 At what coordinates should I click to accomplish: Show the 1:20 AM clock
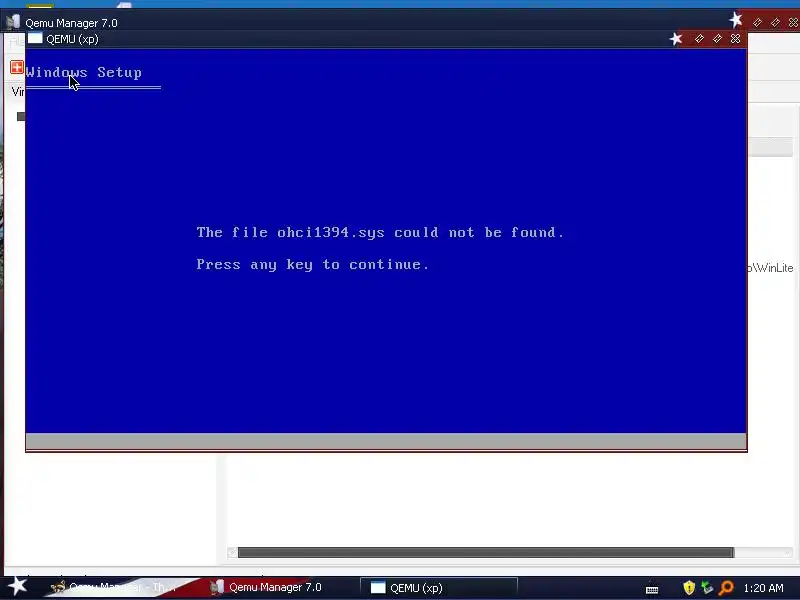click(763, 588)
